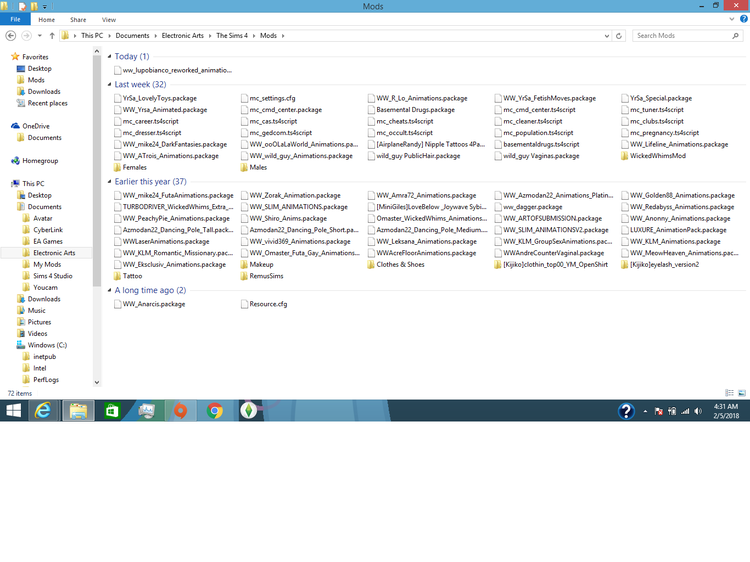This screenshot has width=750, height=562.
Task: Click the volume speaker tray icon
Action: (x=698, y=411)
